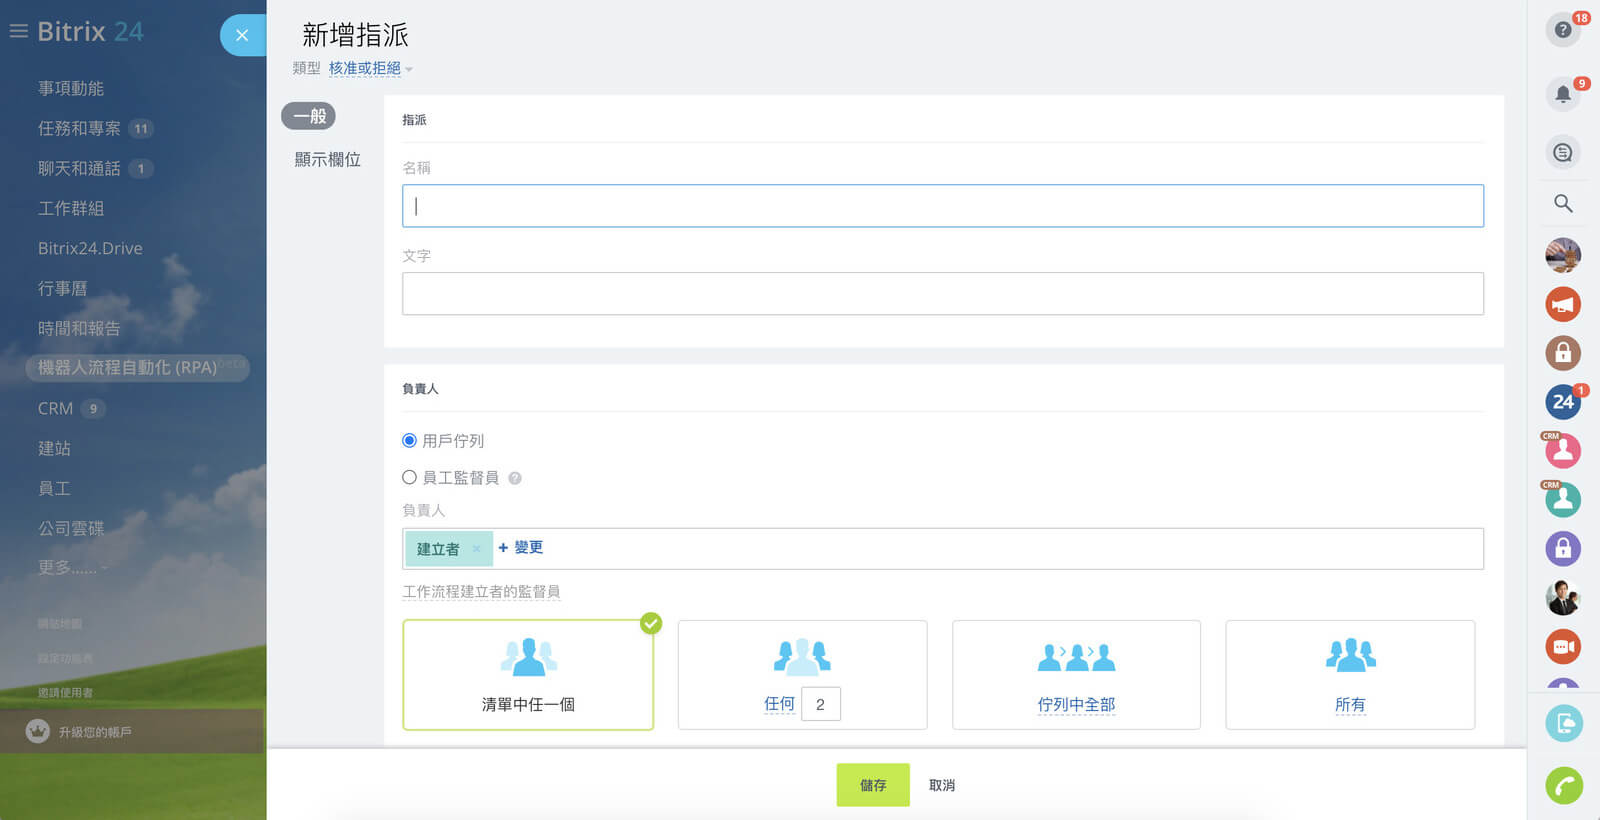Click the + 變更 link
1600x820 pixels.
pyautogui.click(x=520, y=547)
